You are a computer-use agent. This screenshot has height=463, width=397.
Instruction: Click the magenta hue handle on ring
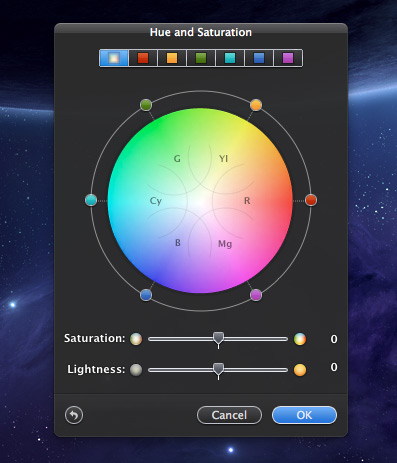point(256,295)
